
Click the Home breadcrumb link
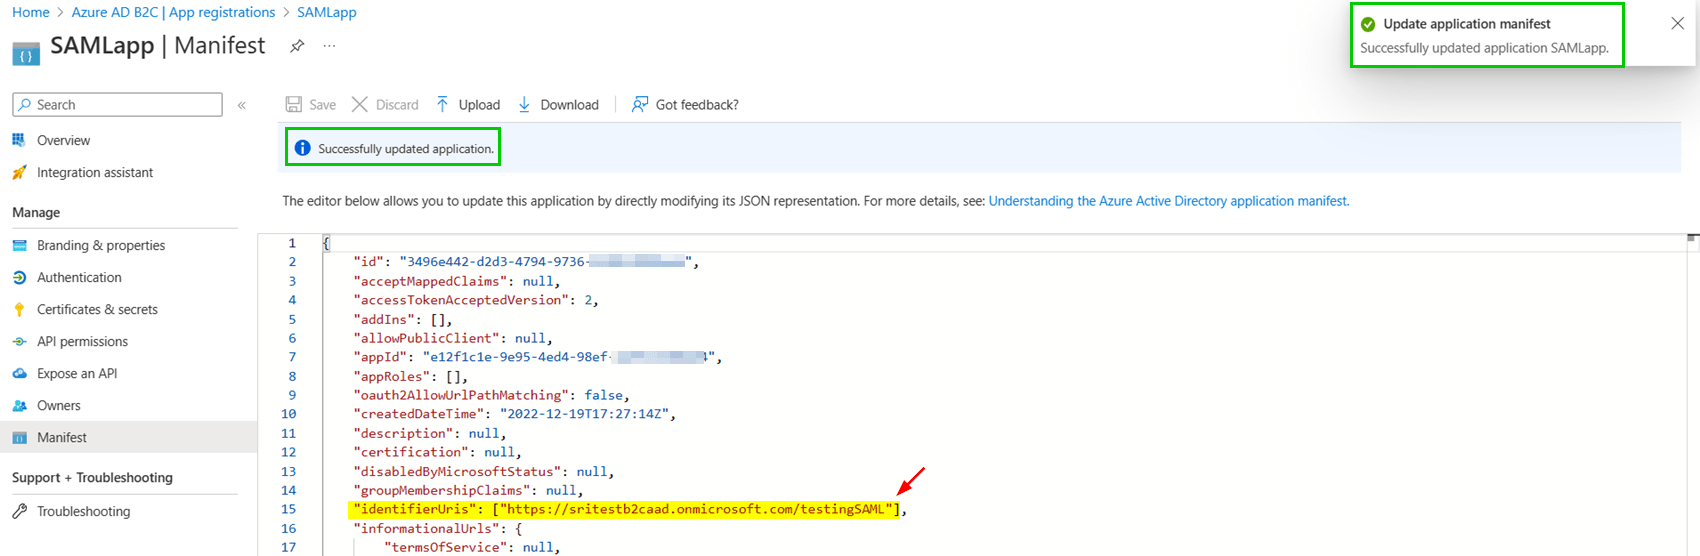[x=31, y=12]
